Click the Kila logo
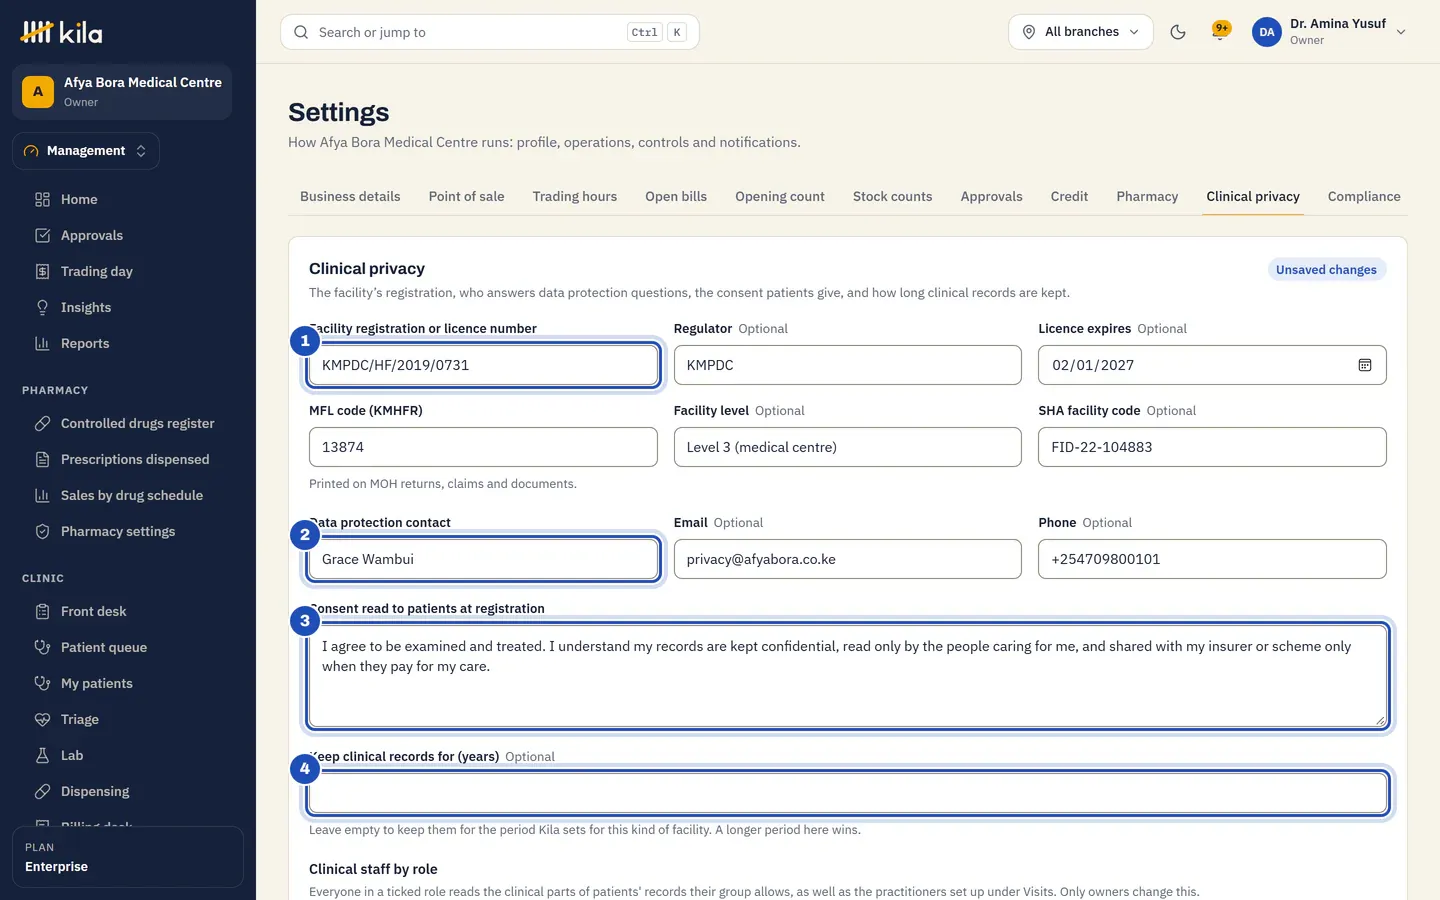 [61, 32]
